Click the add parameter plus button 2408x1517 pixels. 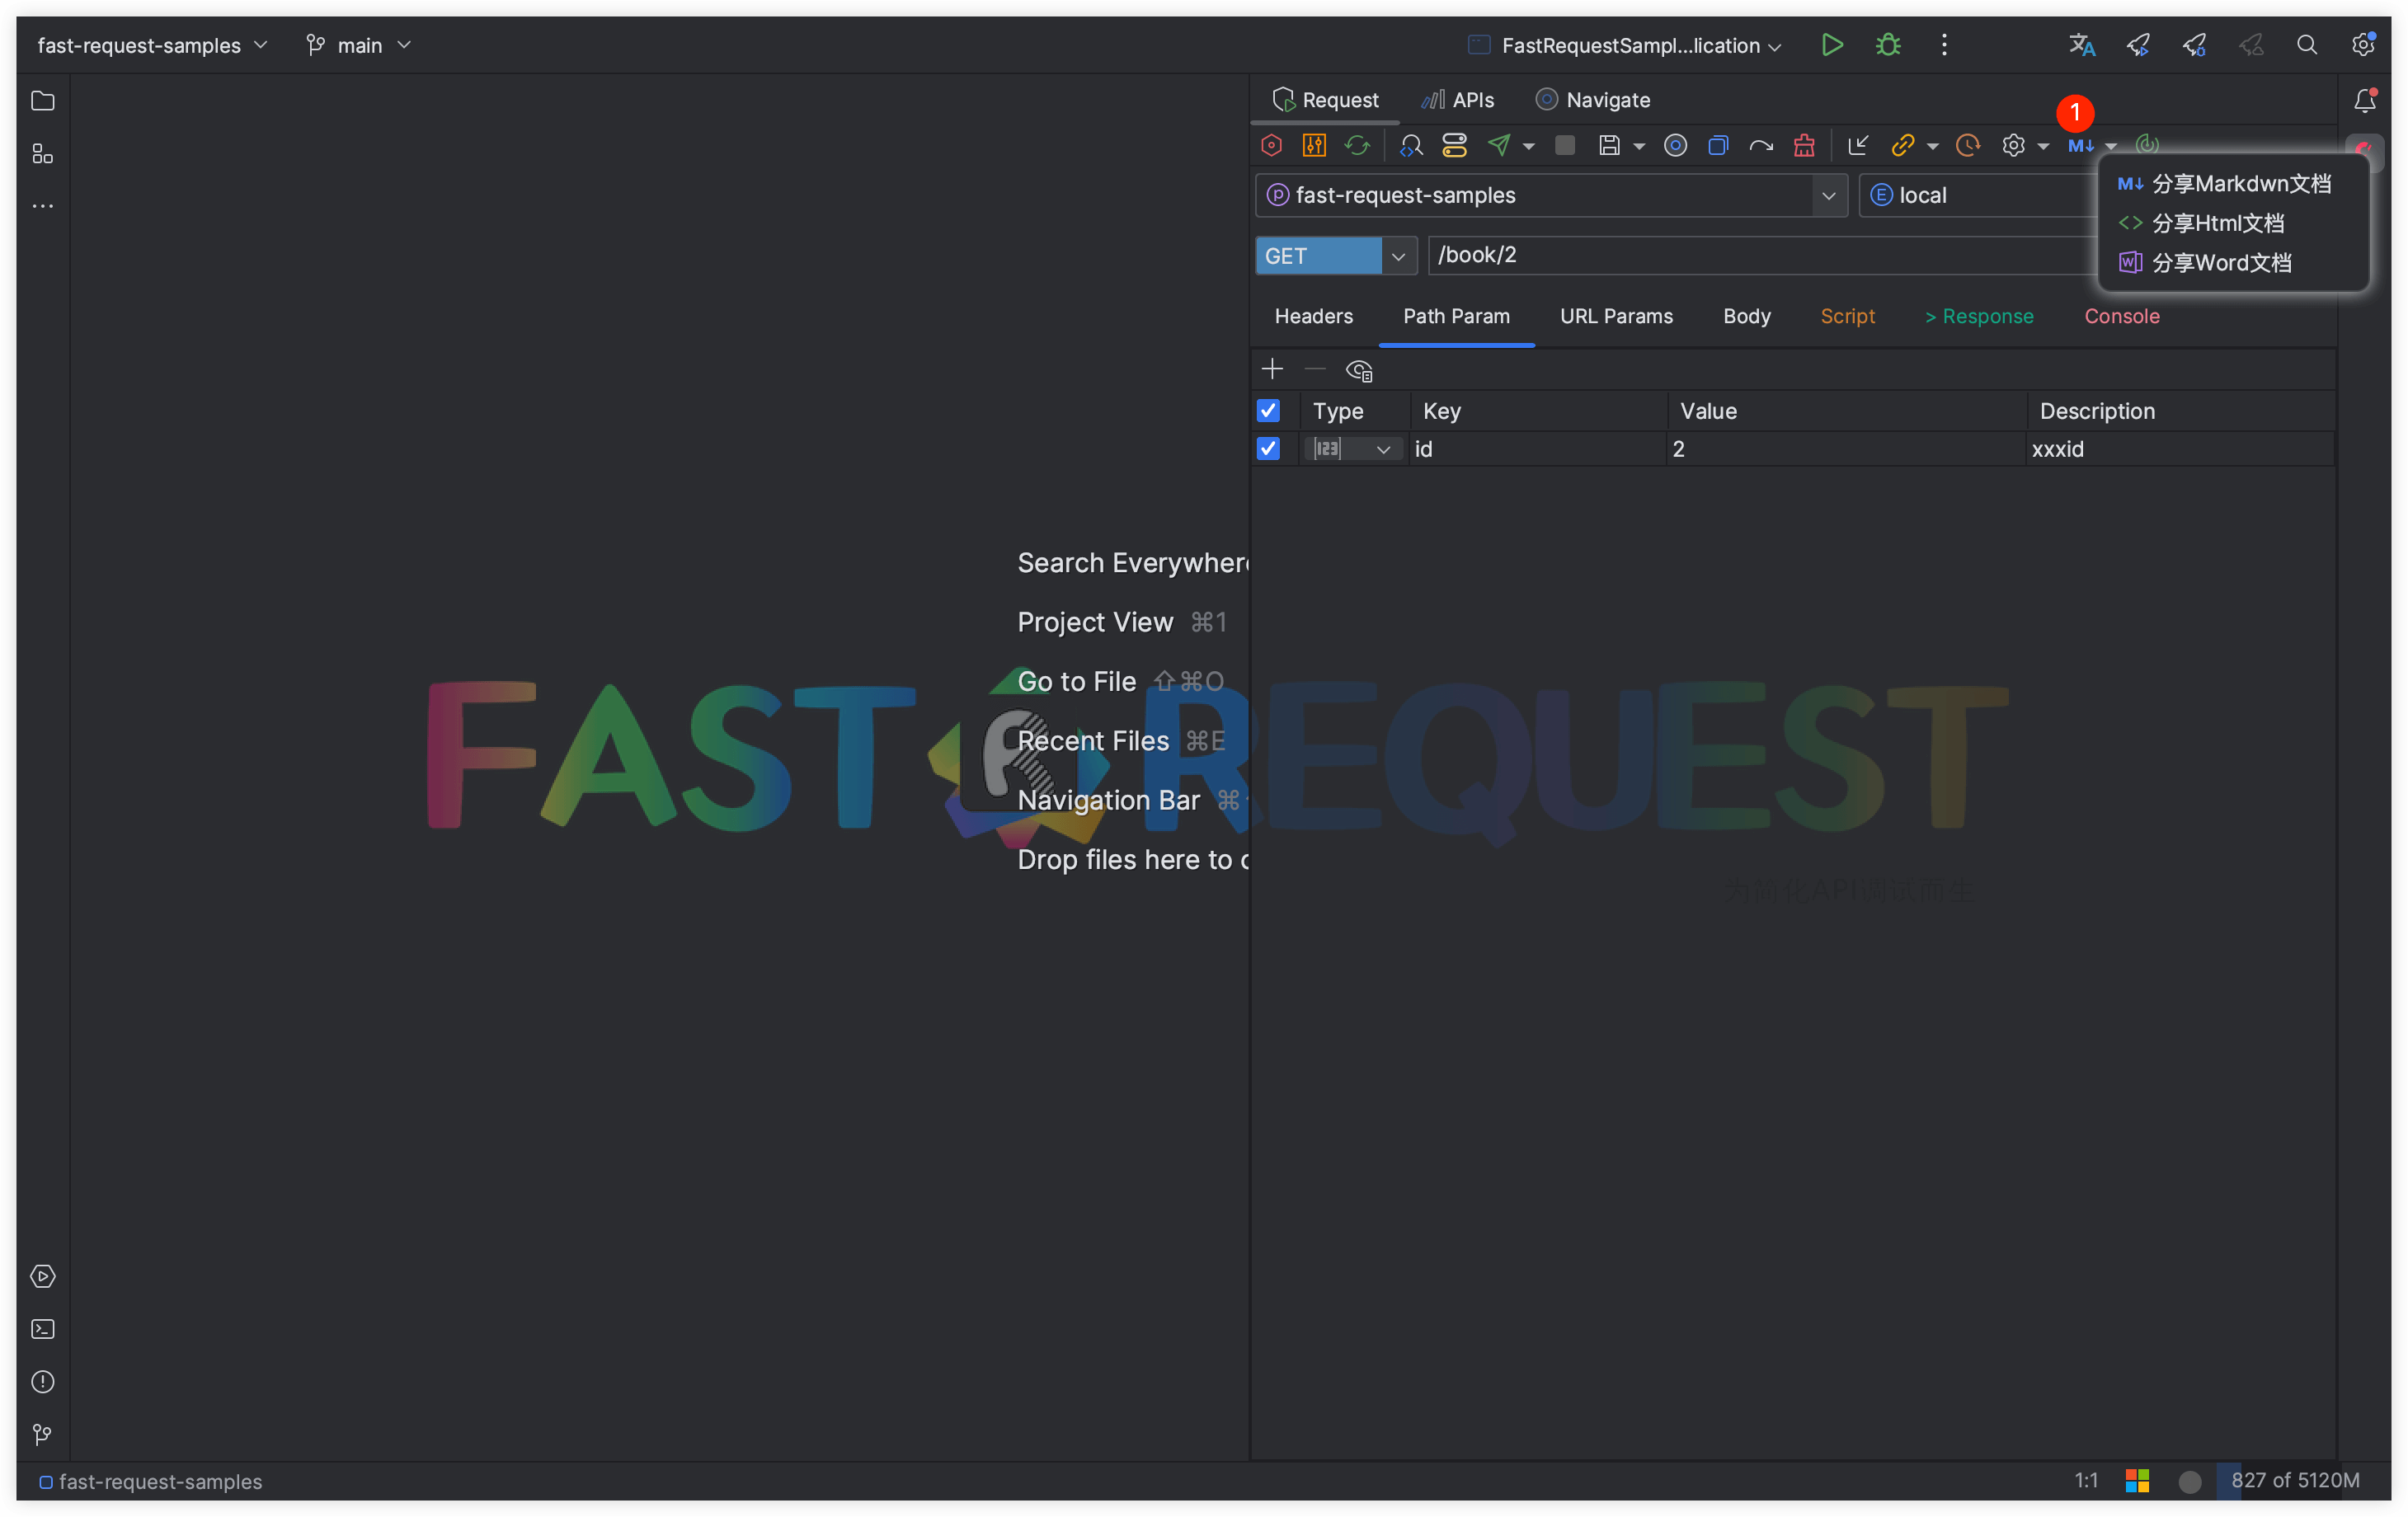[1272, 370]
